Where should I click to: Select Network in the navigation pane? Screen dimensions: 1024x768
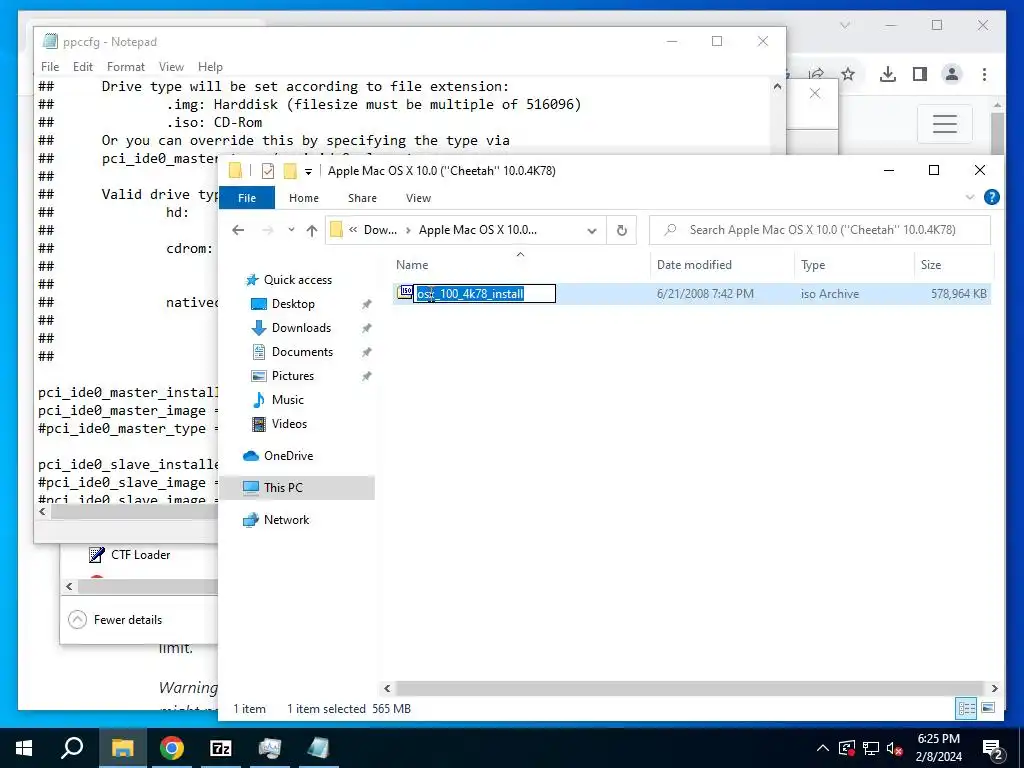coord(286,520)
